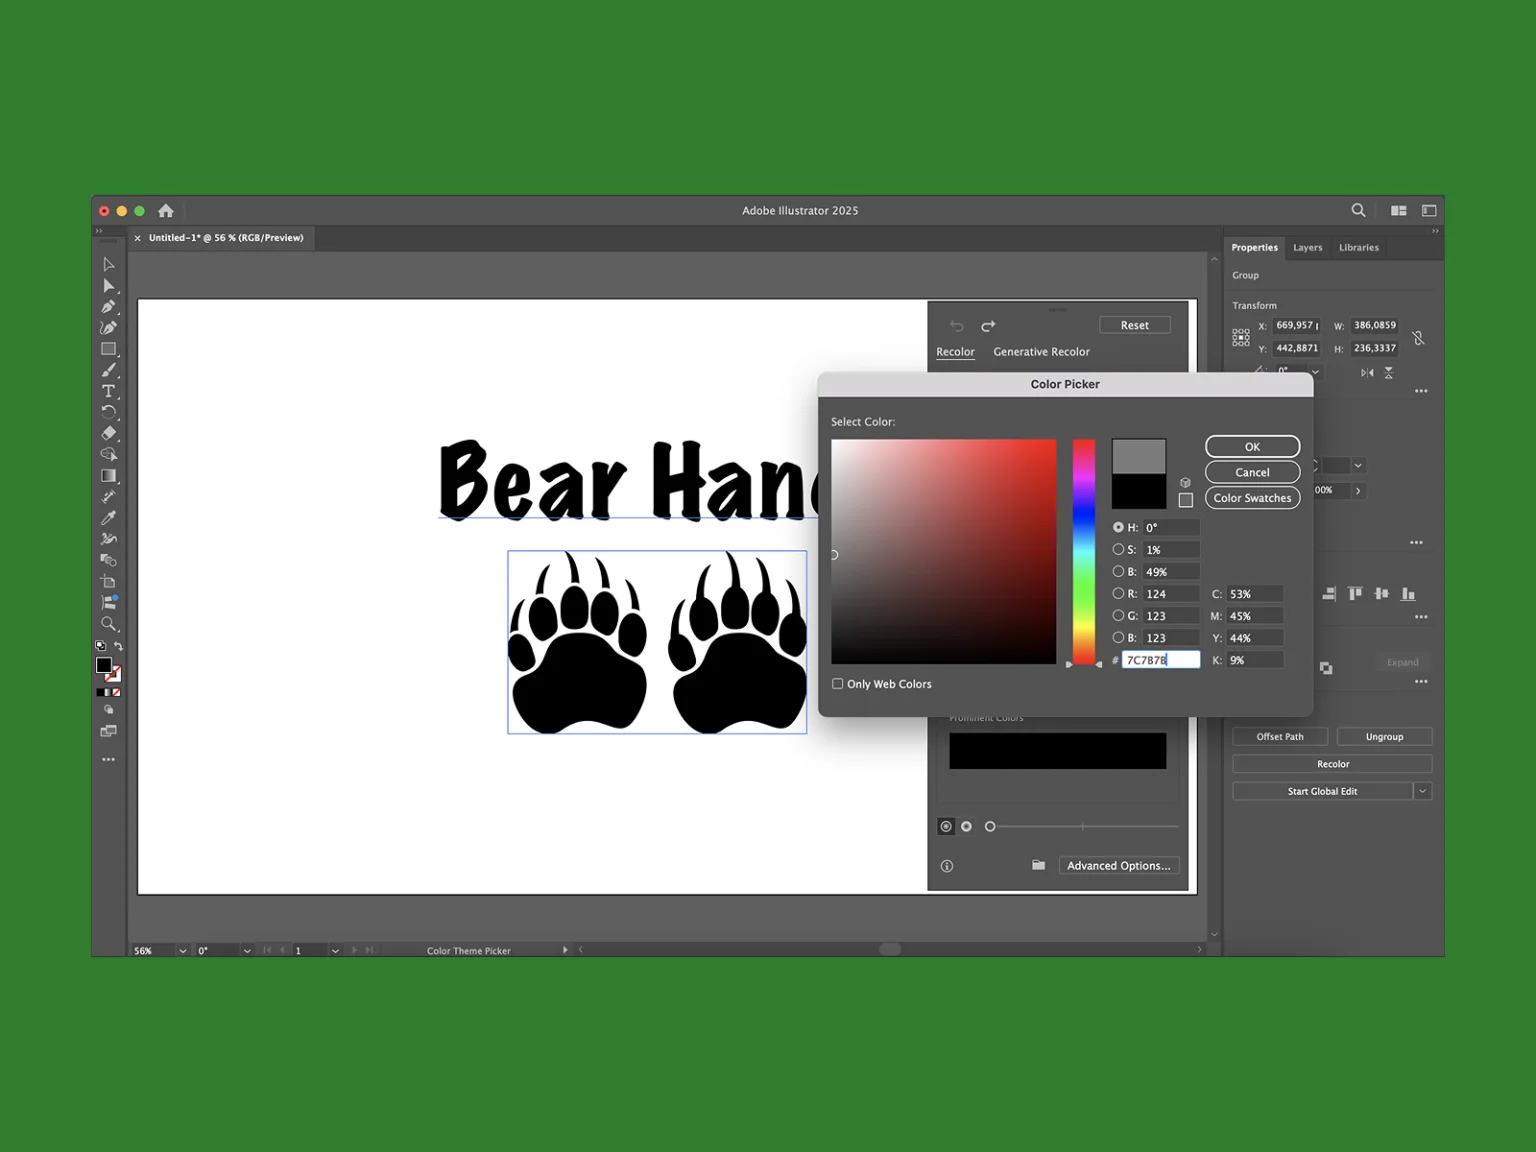Open the zoom level dropdown
This screenshot has height=1152, width=1536.
181,950
